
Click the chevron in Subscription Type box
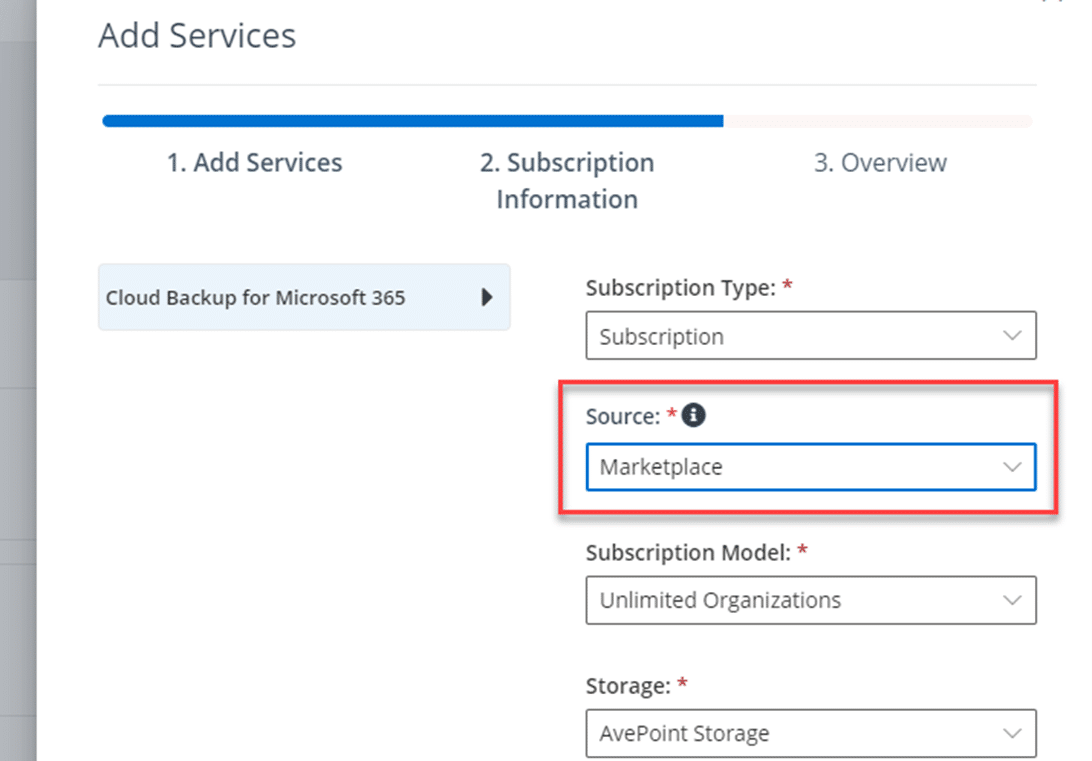coord(1012,336)
